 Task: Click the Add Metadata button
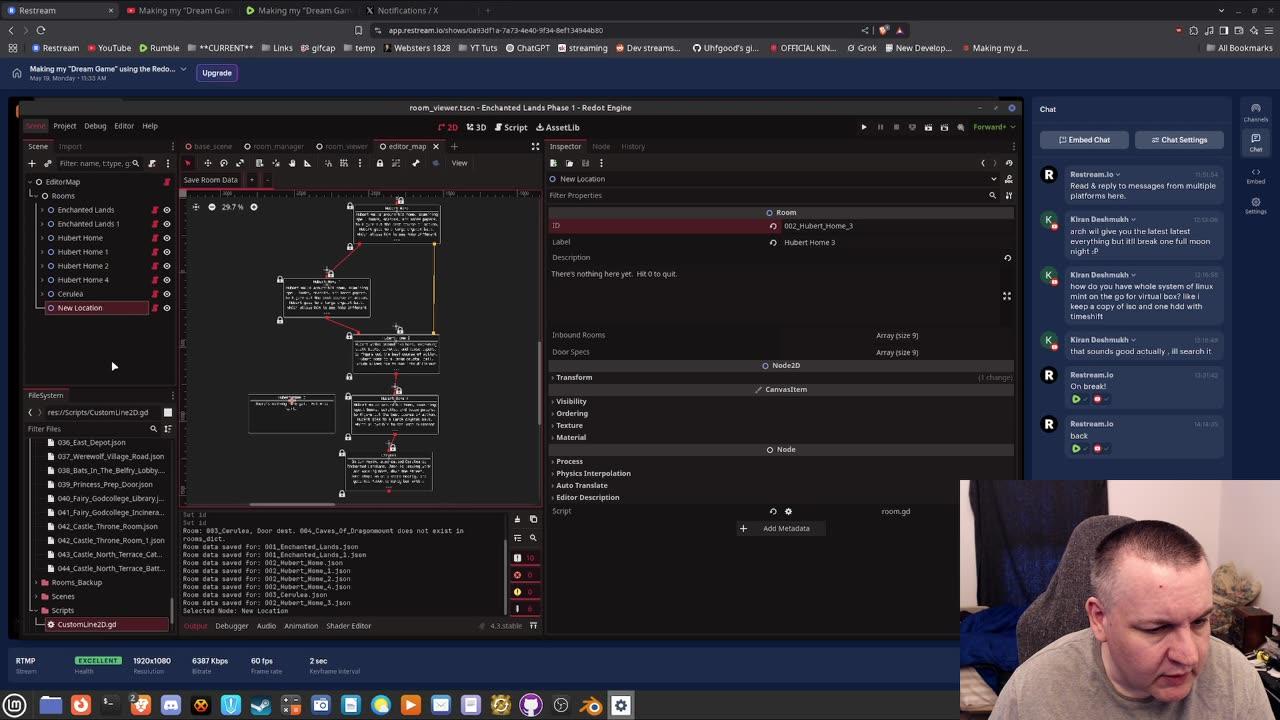point(780,528)
